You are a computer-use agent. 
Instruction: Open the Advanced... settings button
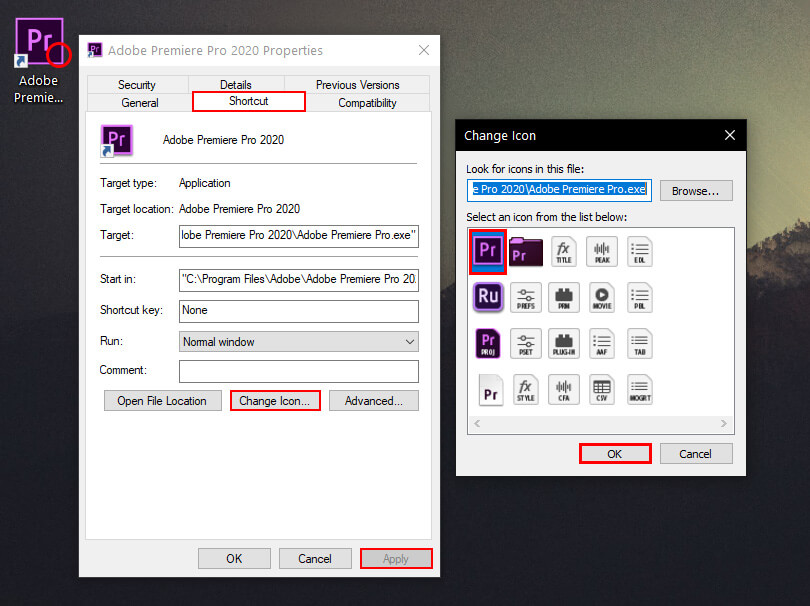[x=373, y=401]
